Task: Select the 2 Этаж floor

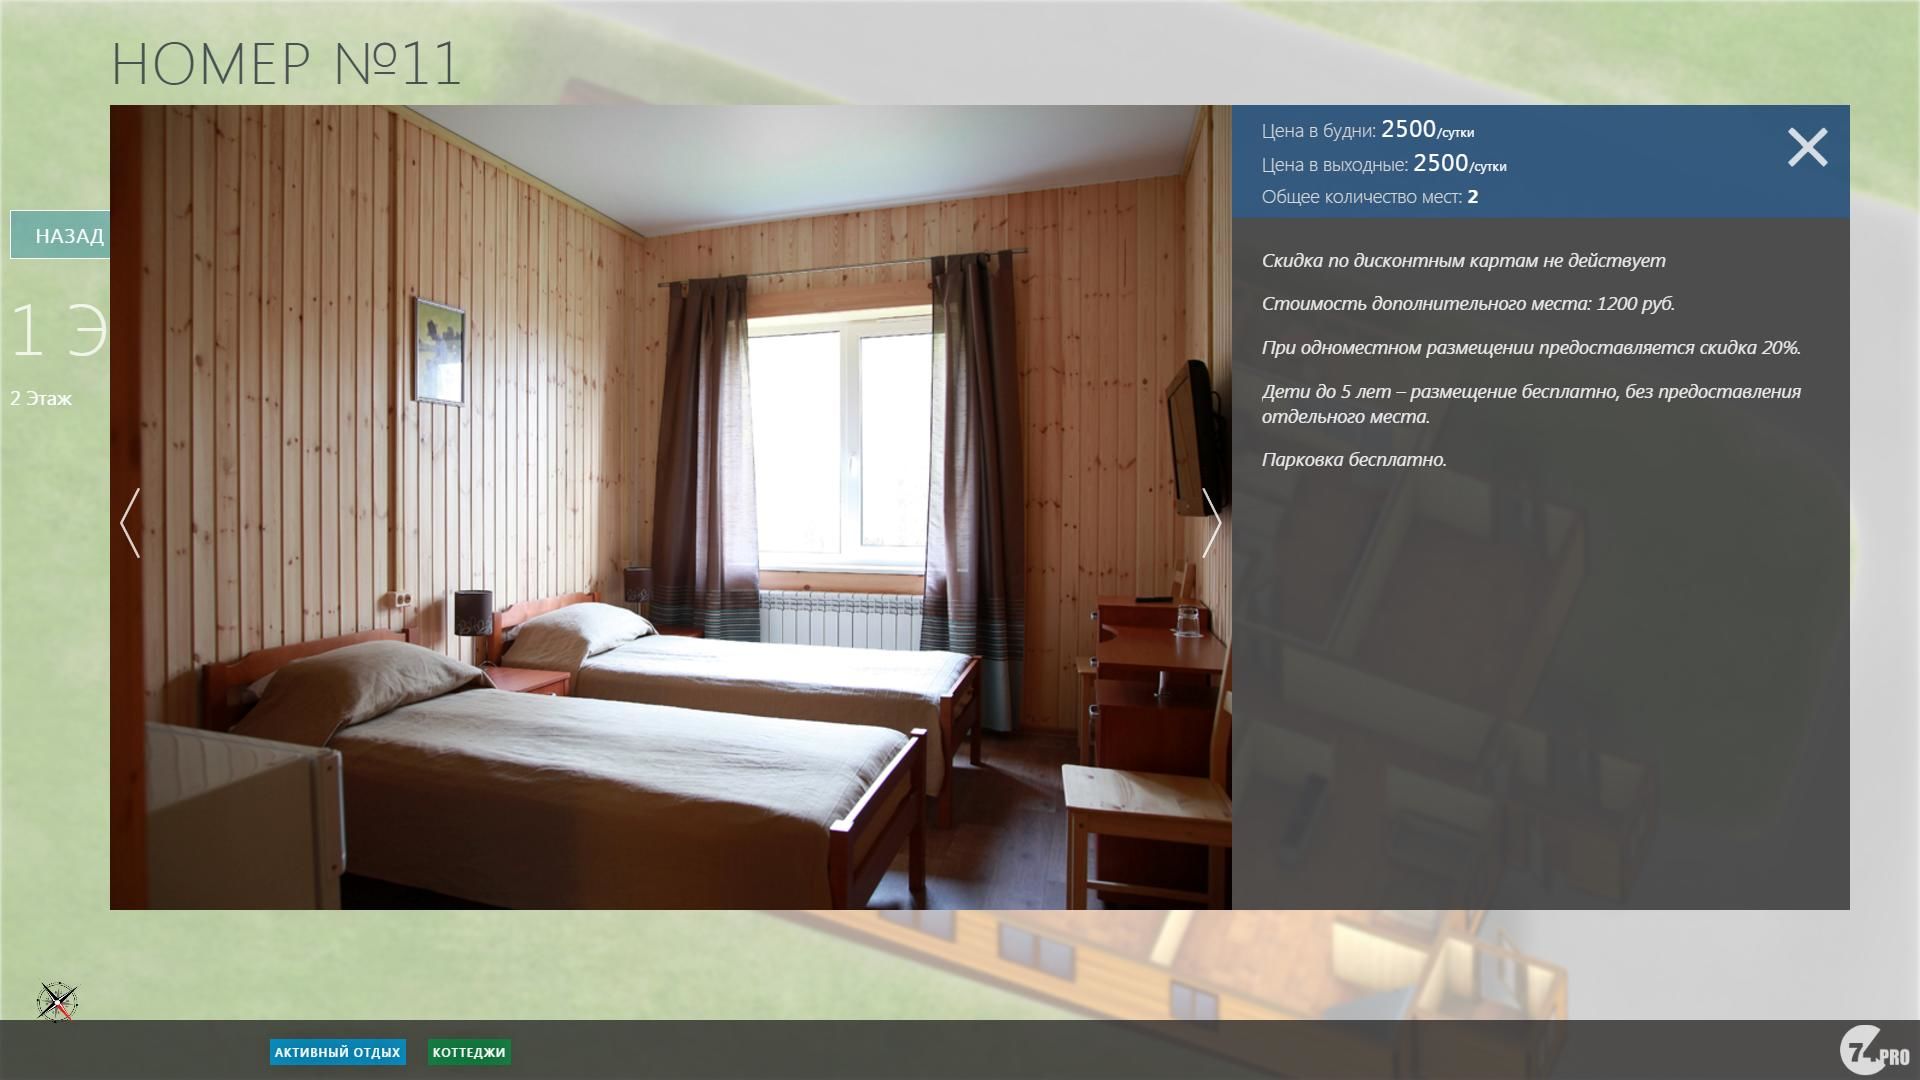Action: point(41,398)
